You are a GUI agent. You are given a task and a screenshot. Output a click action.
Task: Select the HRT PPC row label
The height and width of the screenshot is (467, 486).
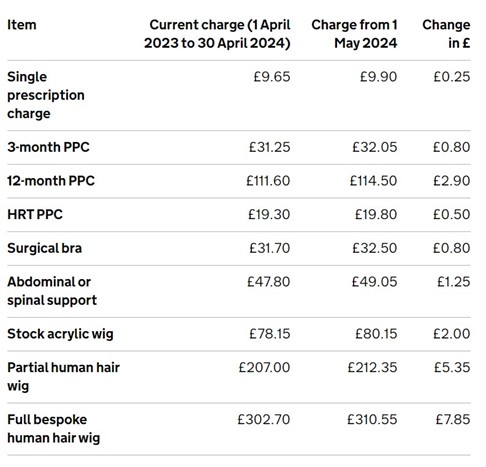(x=35, y=215)
